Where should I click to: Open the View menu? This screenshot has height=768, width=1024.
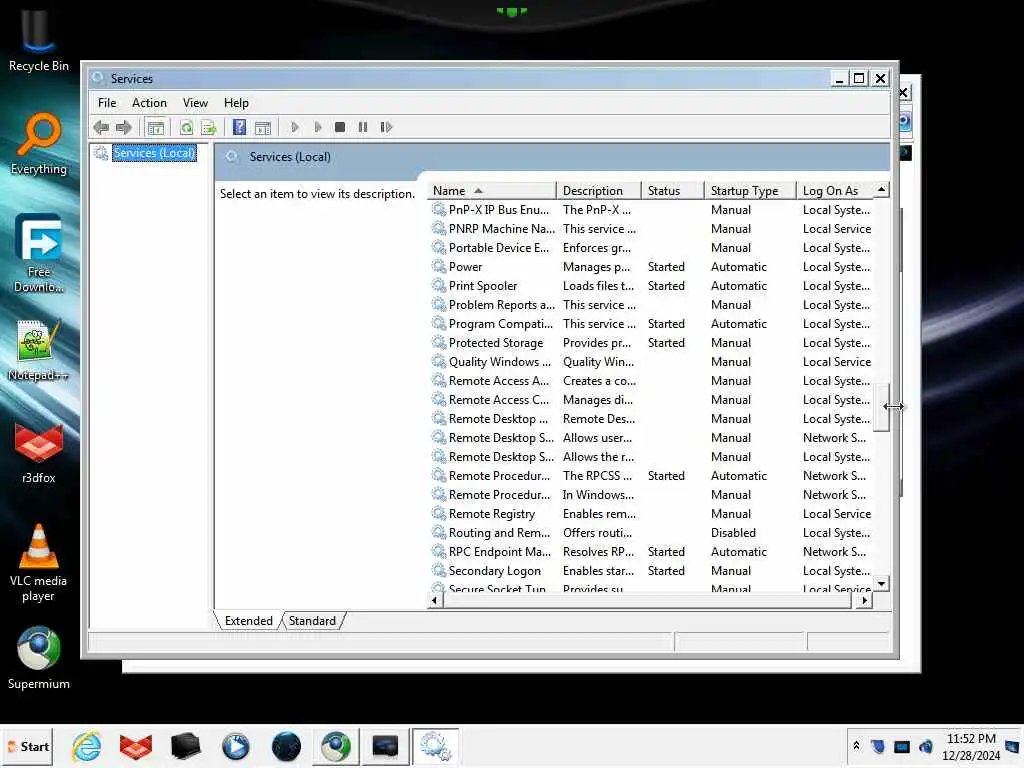click(x=195, y=103)
